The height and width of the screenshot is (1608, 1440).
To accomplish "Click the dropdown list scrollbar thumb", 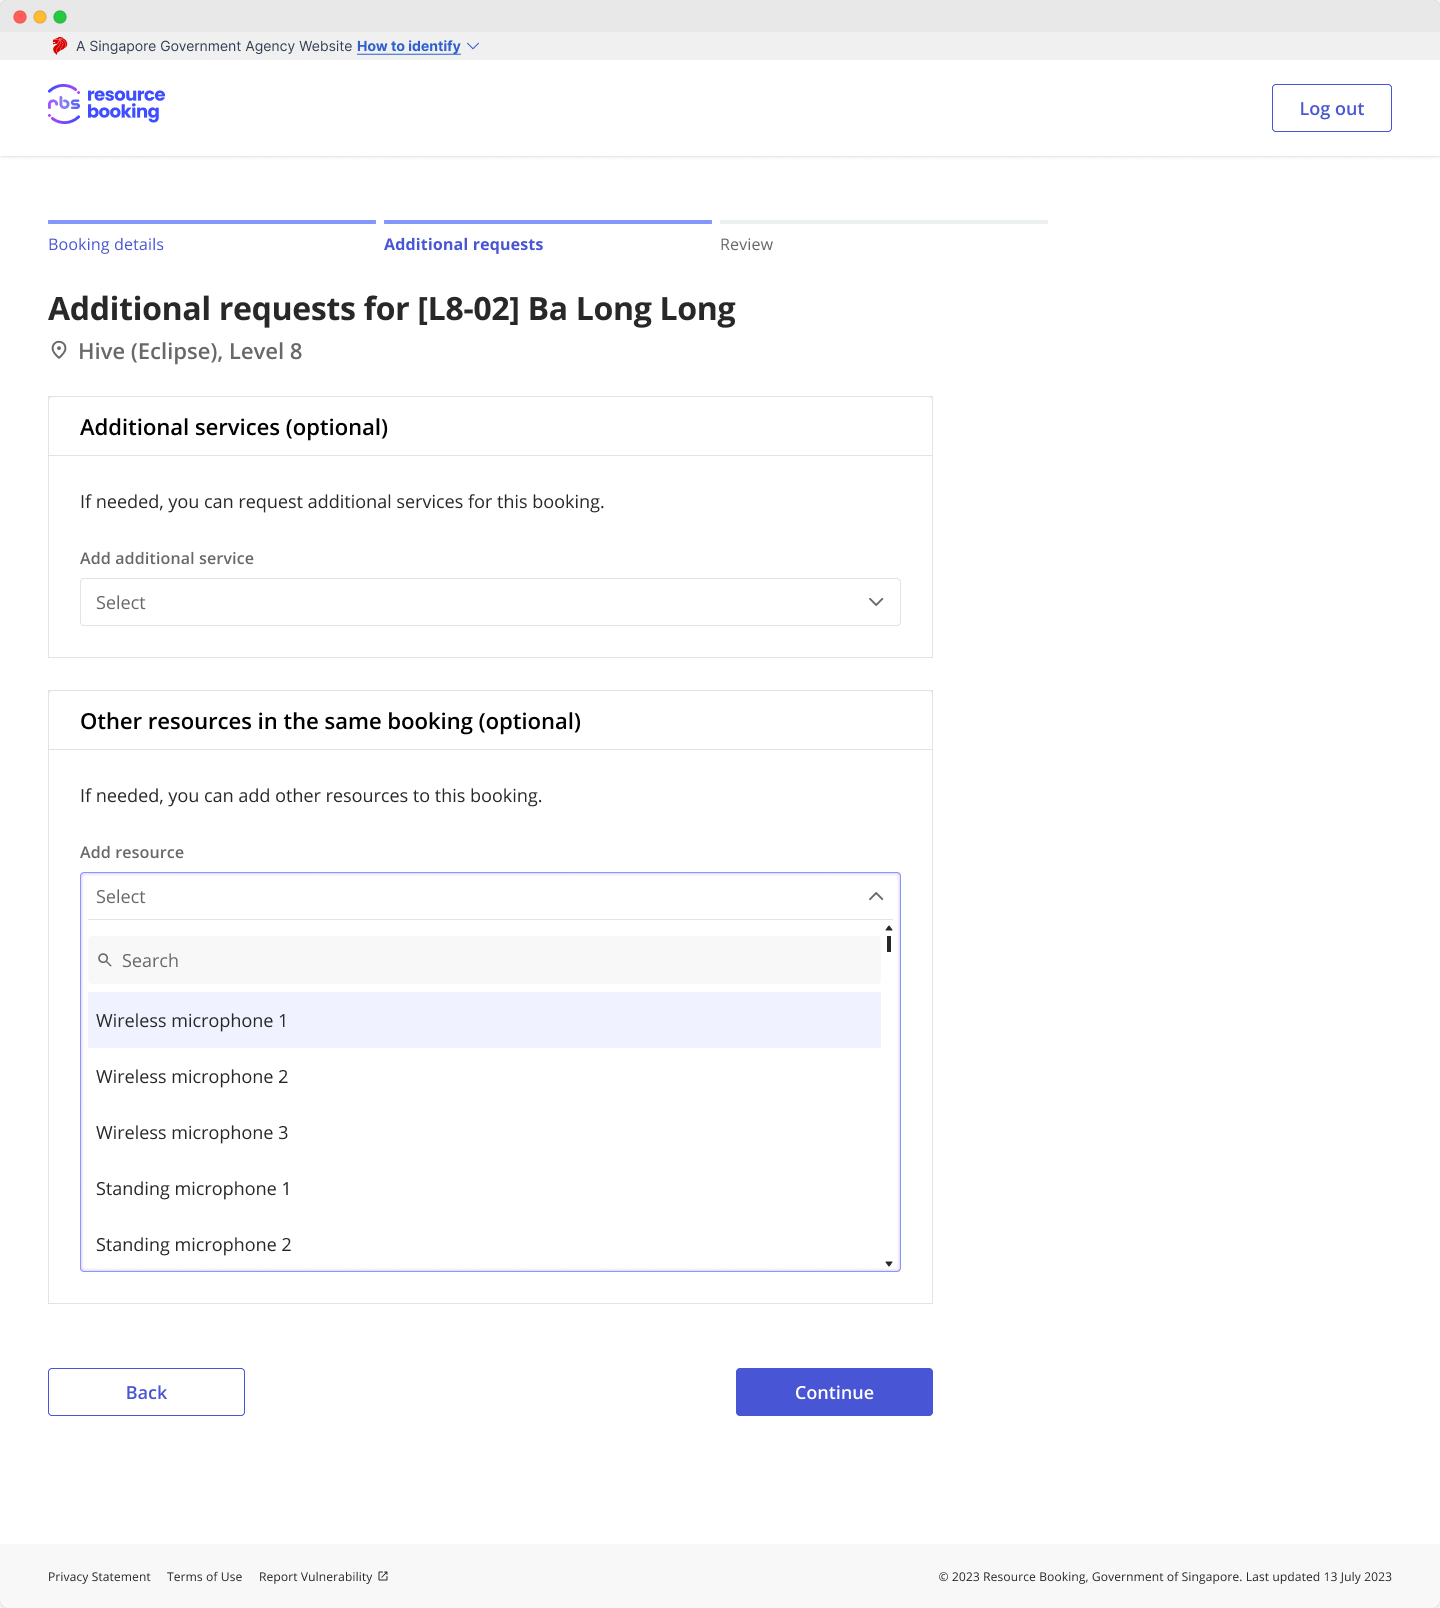I will tap(888, 945).
